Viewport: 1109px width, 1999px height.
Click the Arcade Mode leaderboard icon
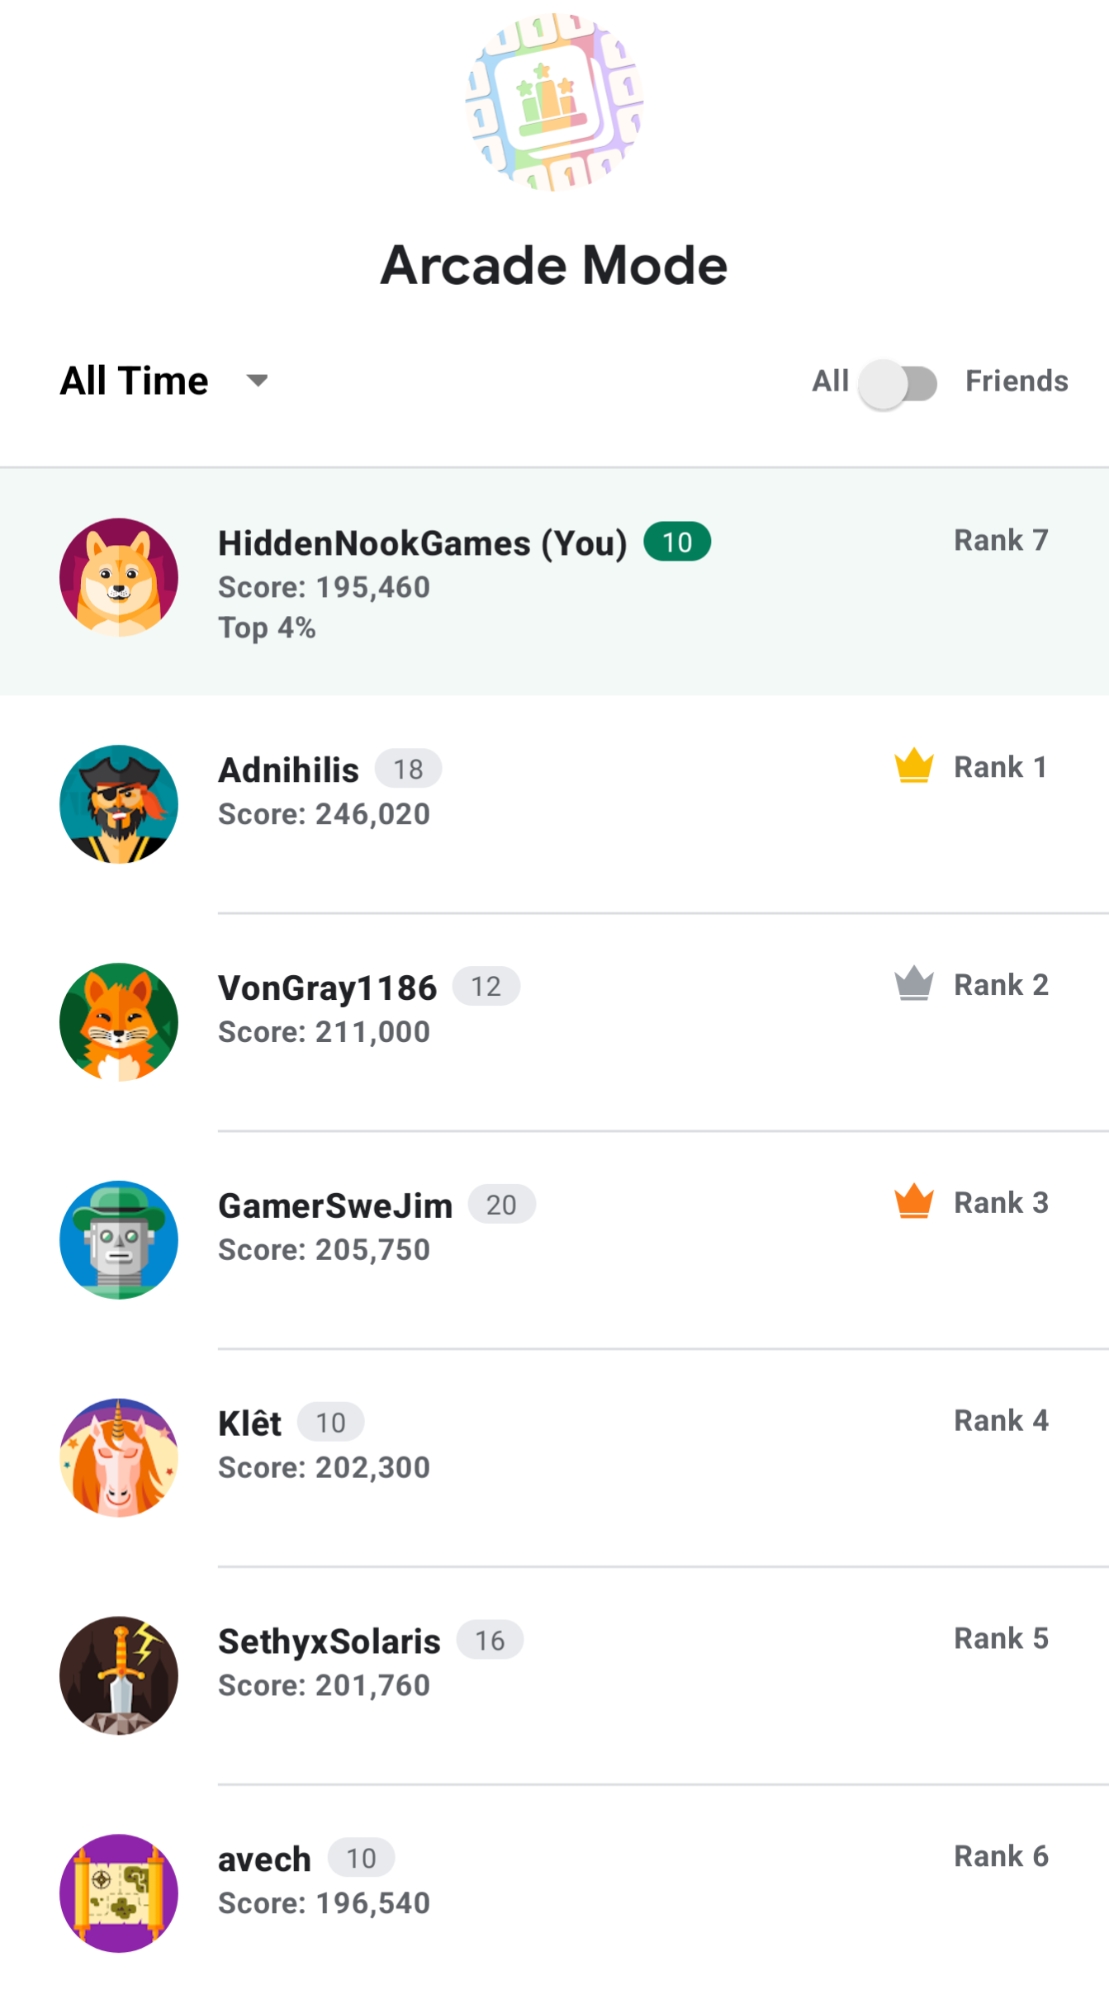pyautogui.click(x=554, y=101)
